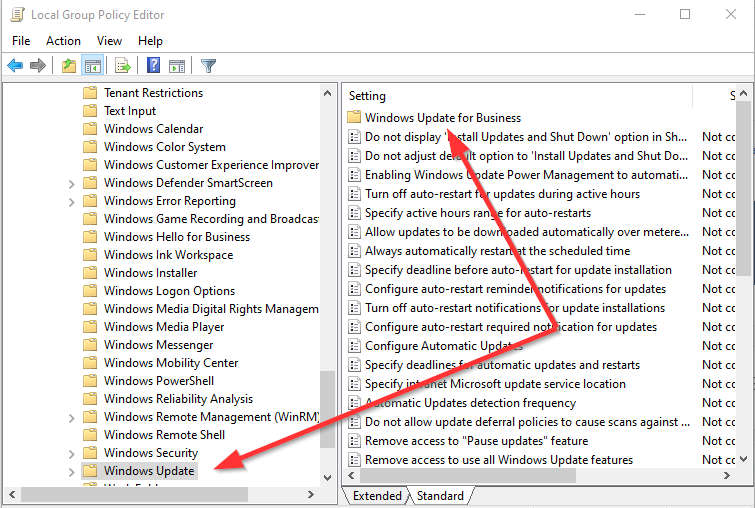Screen dimensions: 755x508
Task: Select Windows Logon Options folder
Action: pyautogui.click(x=169, y=290)
